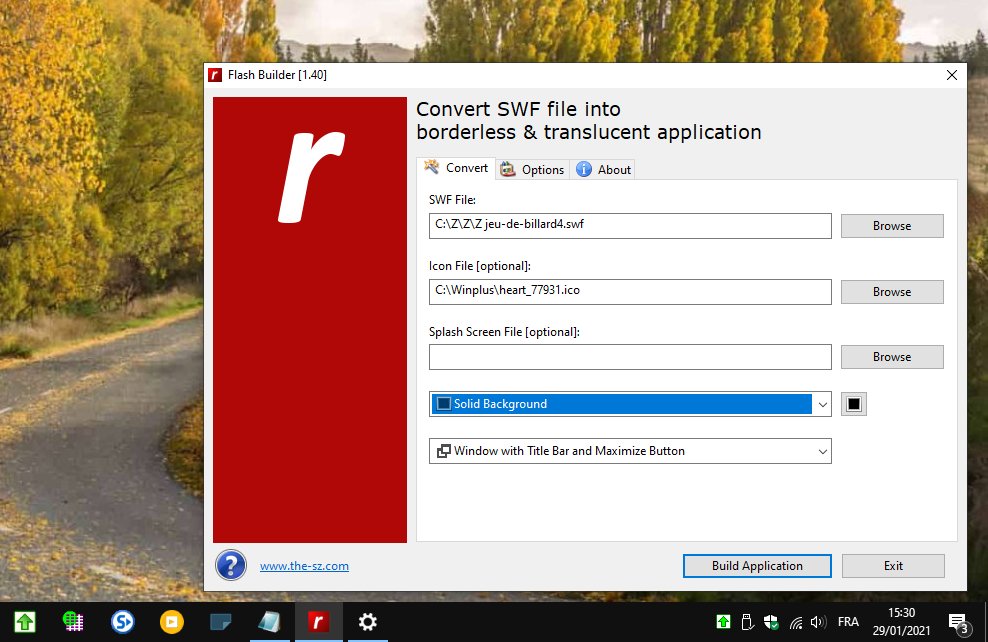Click the blue help question mark icon
The height and width of the screenshot is (642, 988).
[231, 565]
